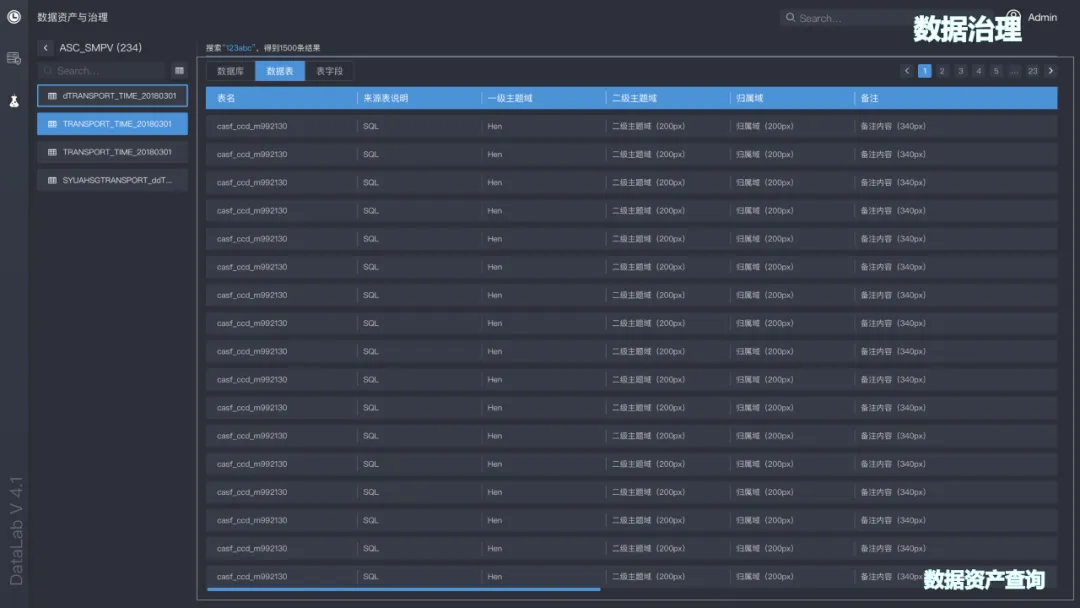This screenshot has width=1080, height=608.
Task: Click the Admin user avatar icon
Action: tap(1013, 16)
